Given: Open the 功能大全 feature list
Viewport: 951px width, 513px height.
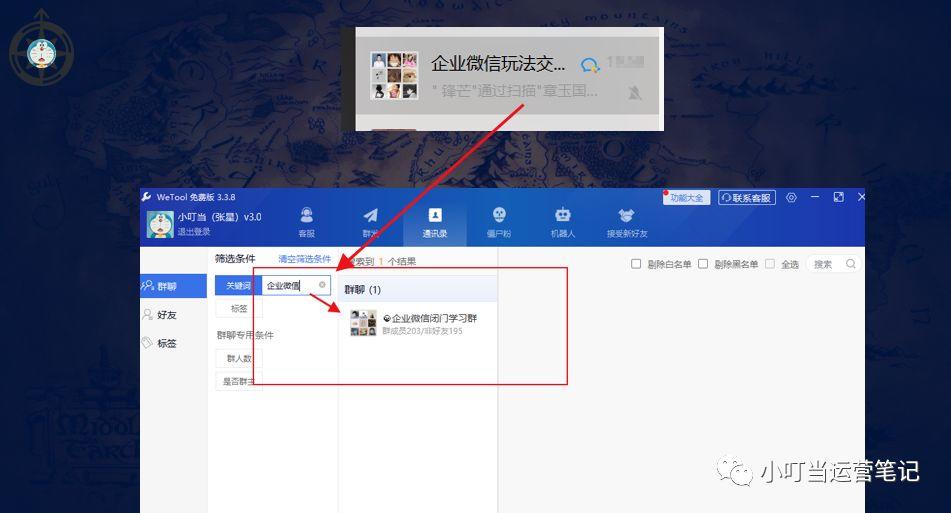Looking at the screenshot, I should pyautogui.click(x=686, y=198).
